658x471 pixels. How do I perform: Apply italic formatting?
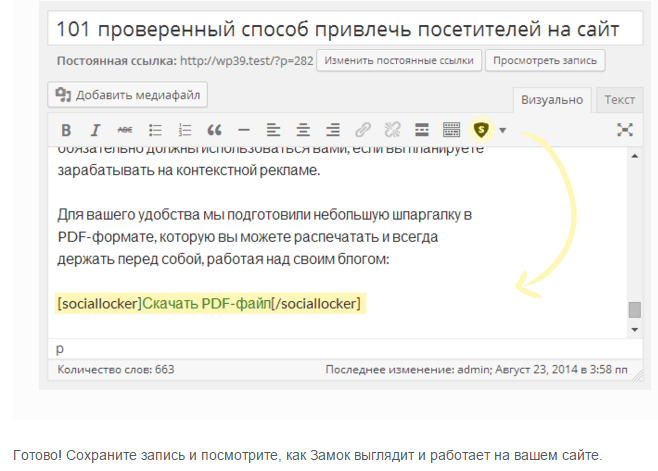click(95, 130)
